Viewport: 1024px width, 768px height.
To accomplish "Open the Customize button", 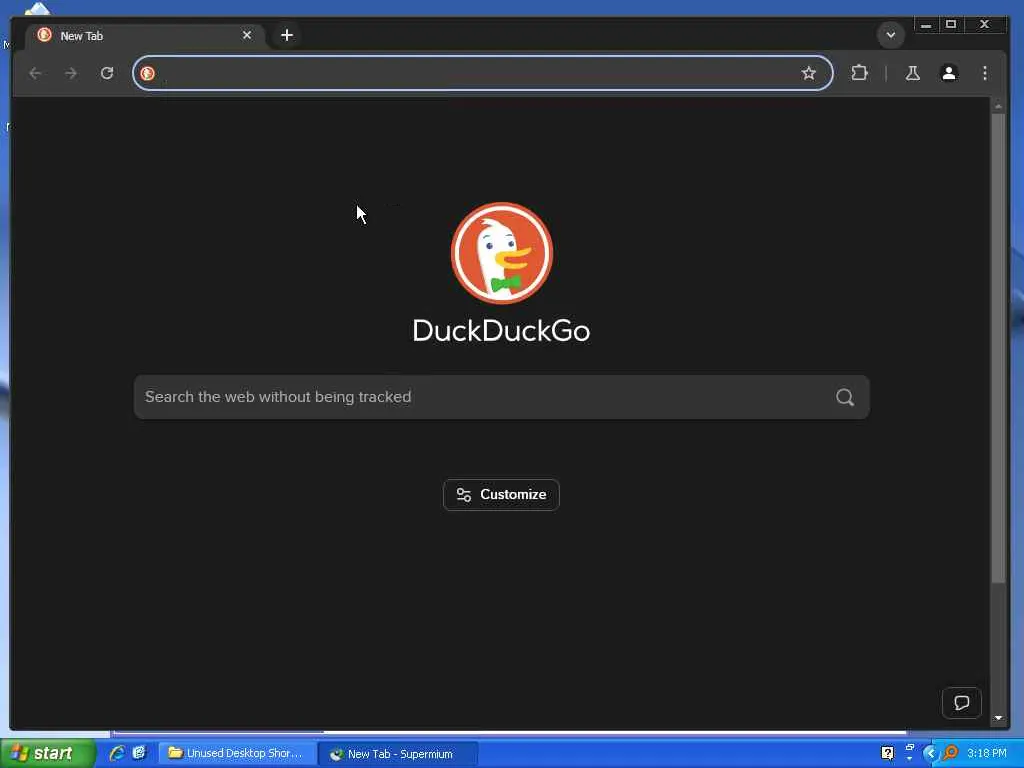I will point(502,495).
